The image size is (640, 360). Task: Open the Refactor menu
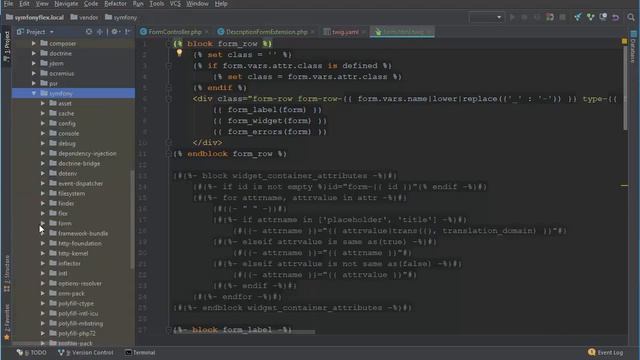pyautogui.click(x=116, y=4)
